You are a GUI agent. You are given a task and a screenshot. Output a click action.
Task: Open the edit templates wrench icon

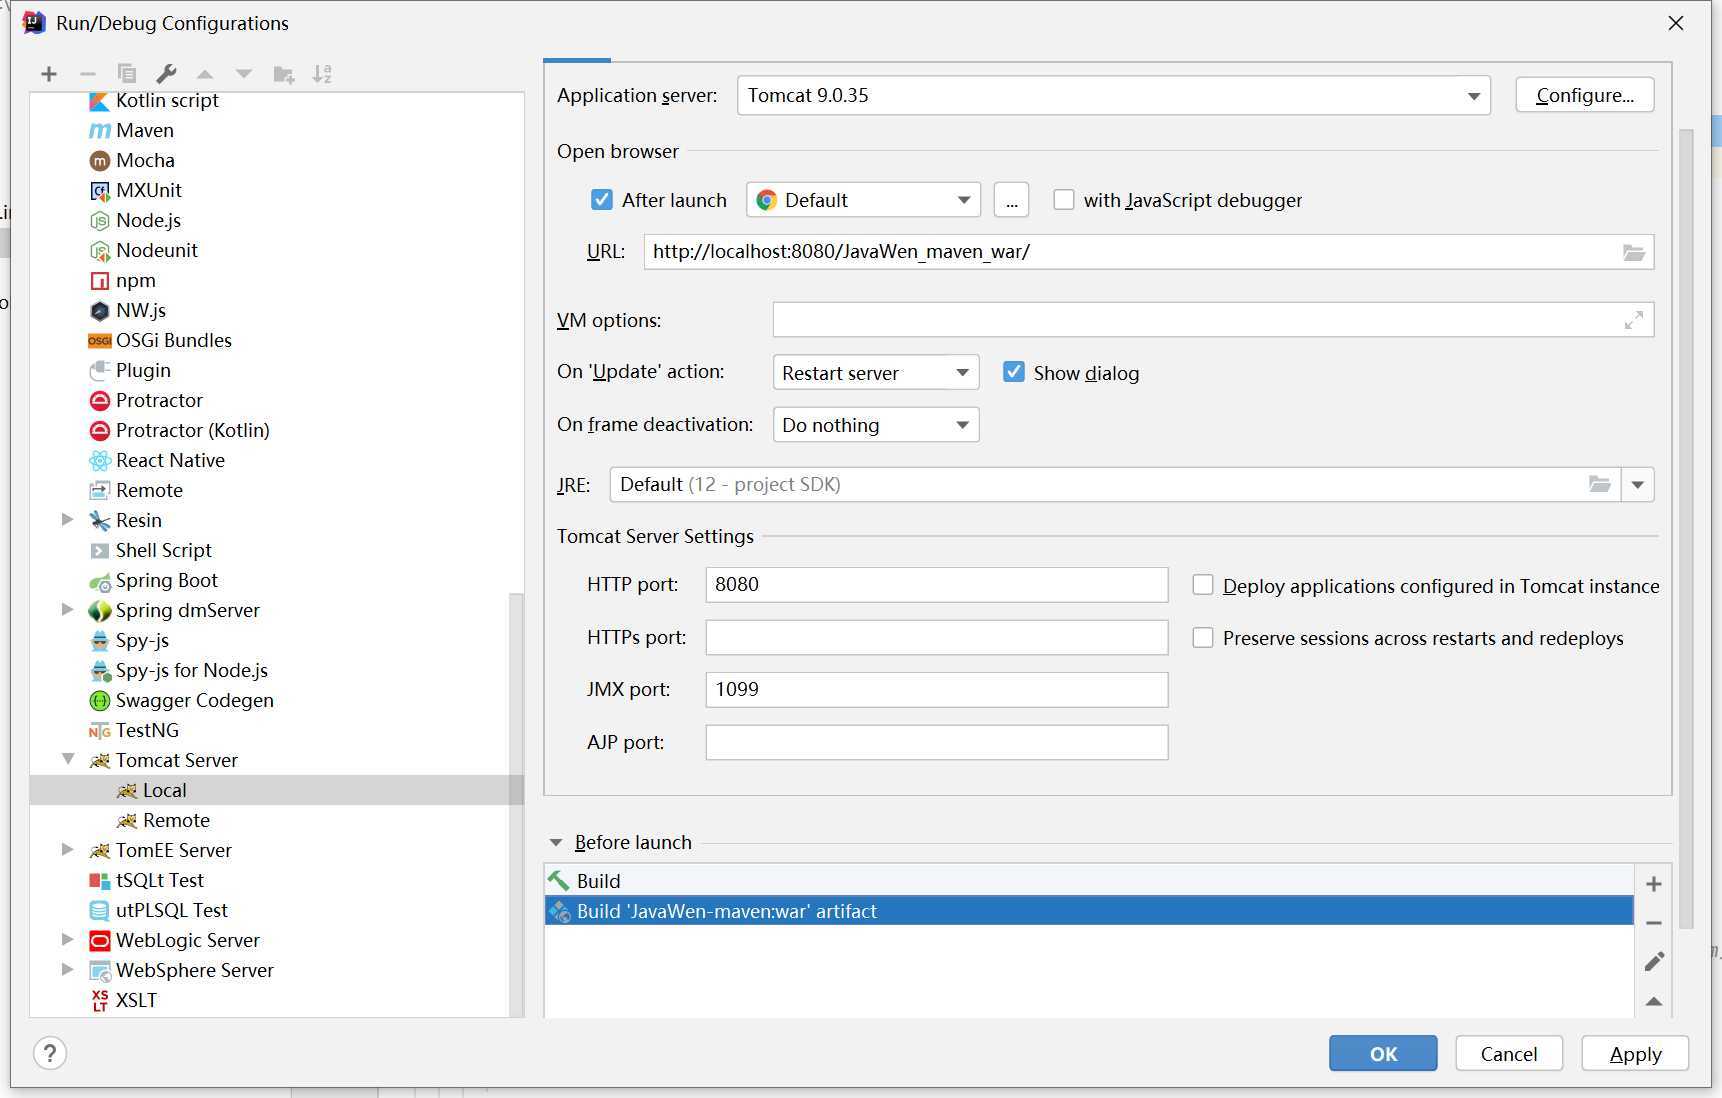[x=166, y=74]
